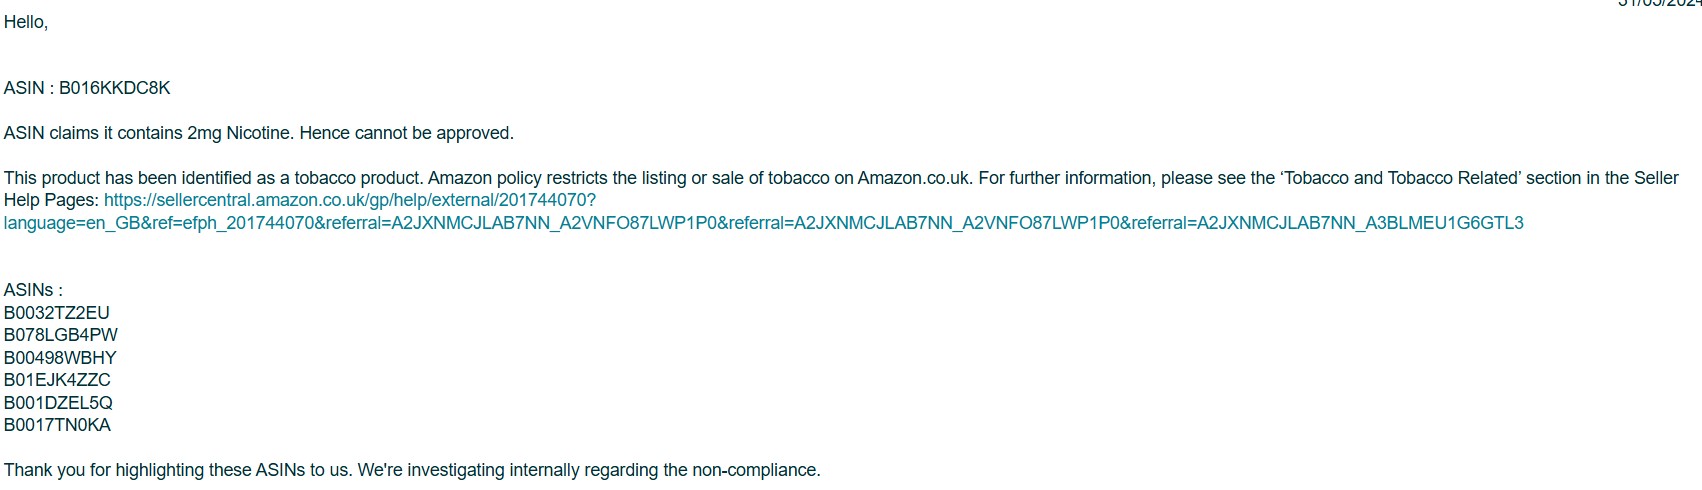
Task: Click the partially visible date at top right
Action: (1660, 3)
